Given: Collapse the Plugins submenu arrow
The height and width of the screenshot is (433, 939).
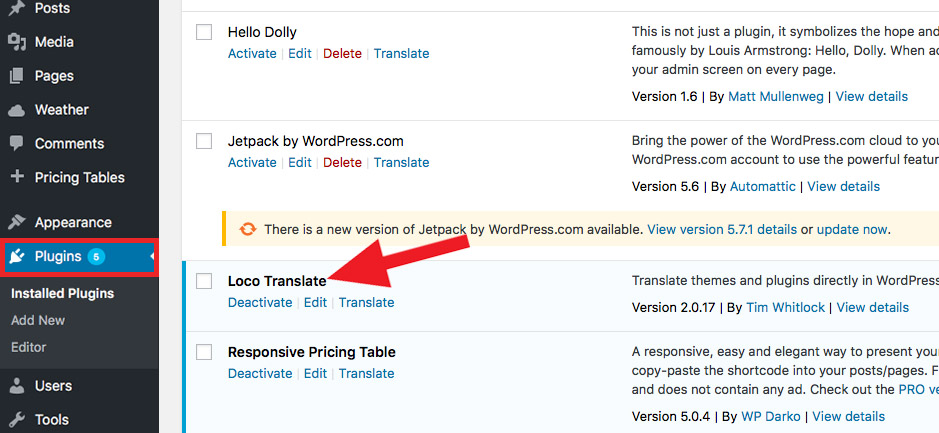Looking at the screenshot, I should click(153, 257).
